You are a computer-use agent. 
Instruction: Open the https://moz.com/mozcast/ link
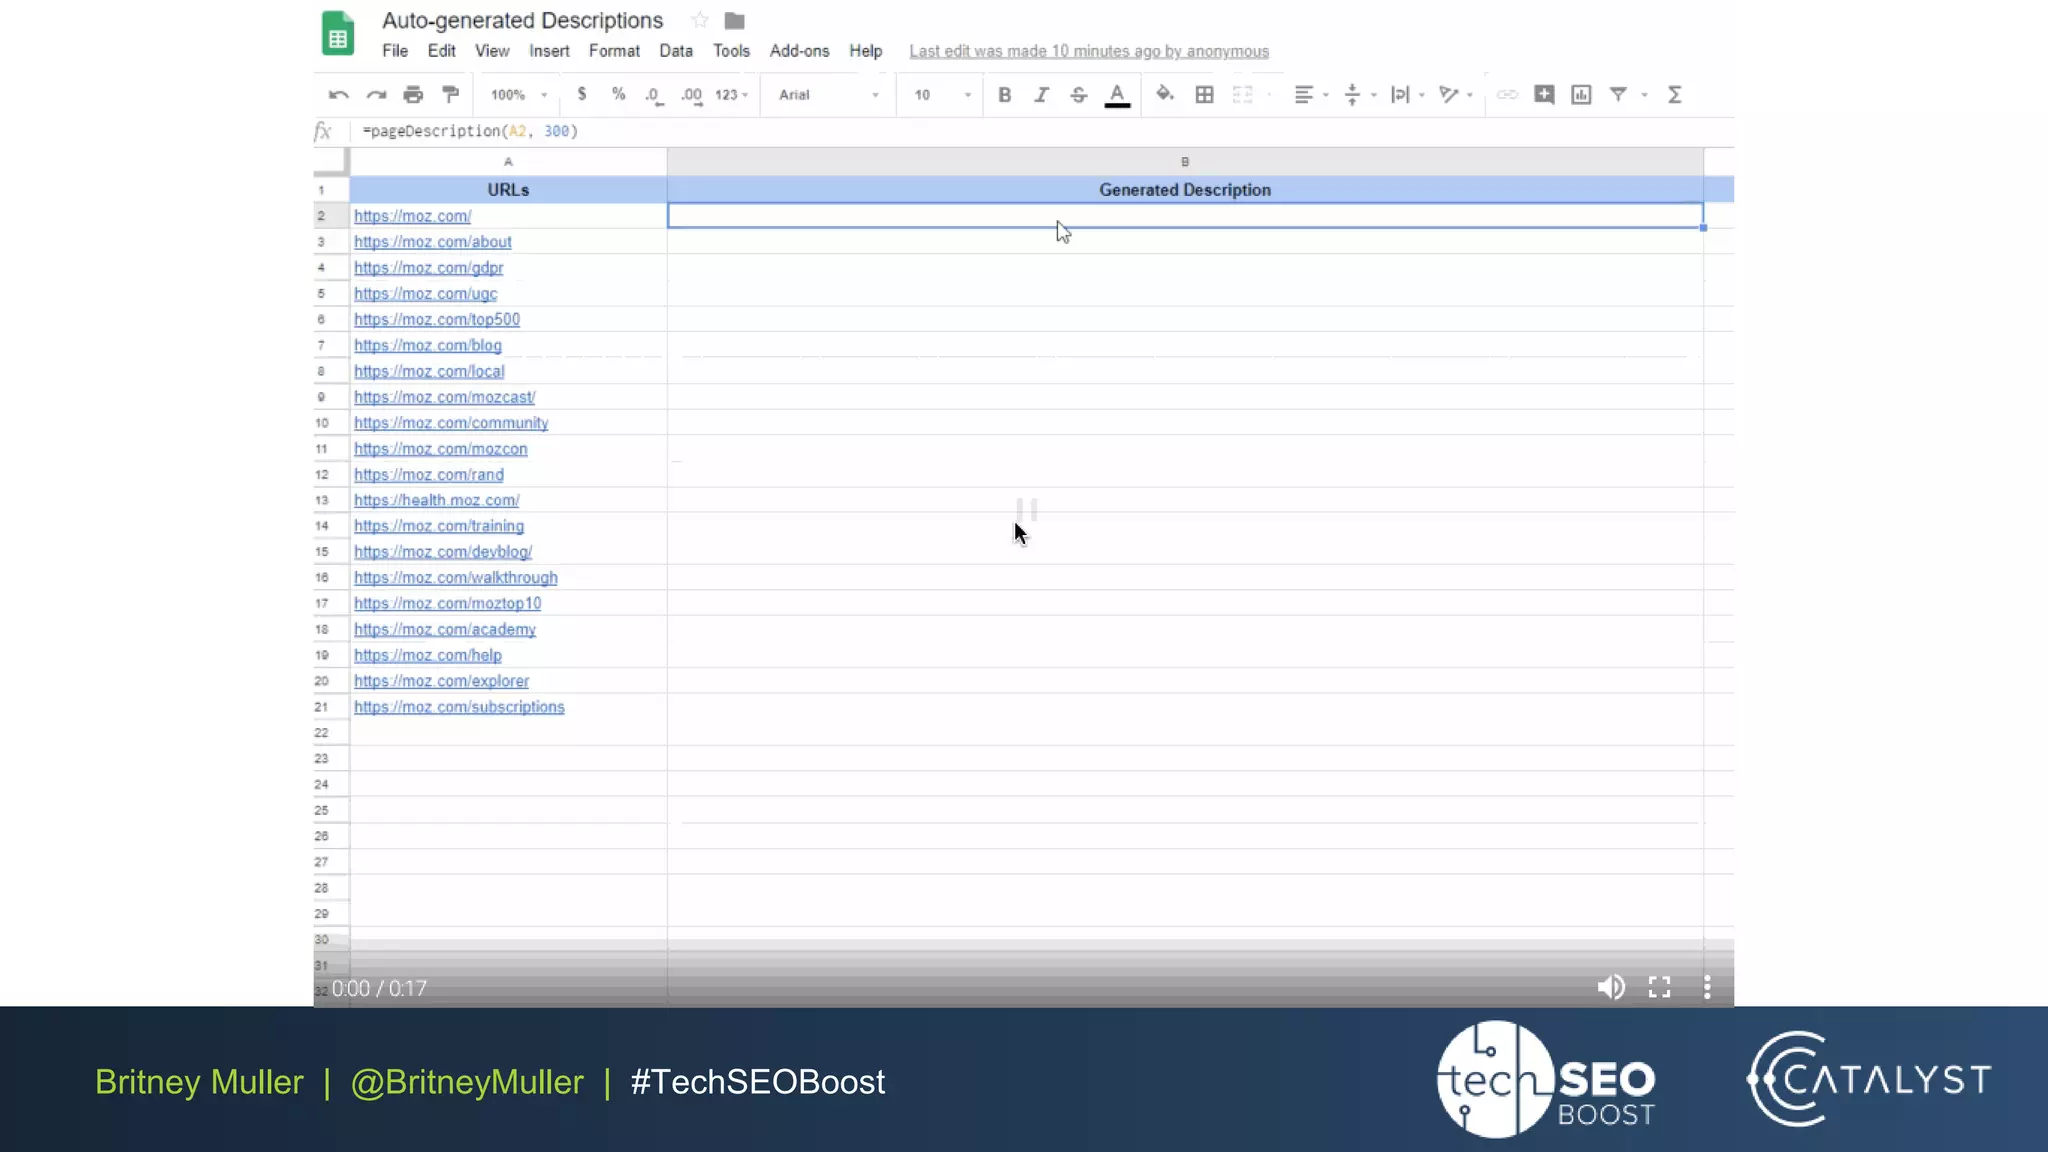point(444,397)
